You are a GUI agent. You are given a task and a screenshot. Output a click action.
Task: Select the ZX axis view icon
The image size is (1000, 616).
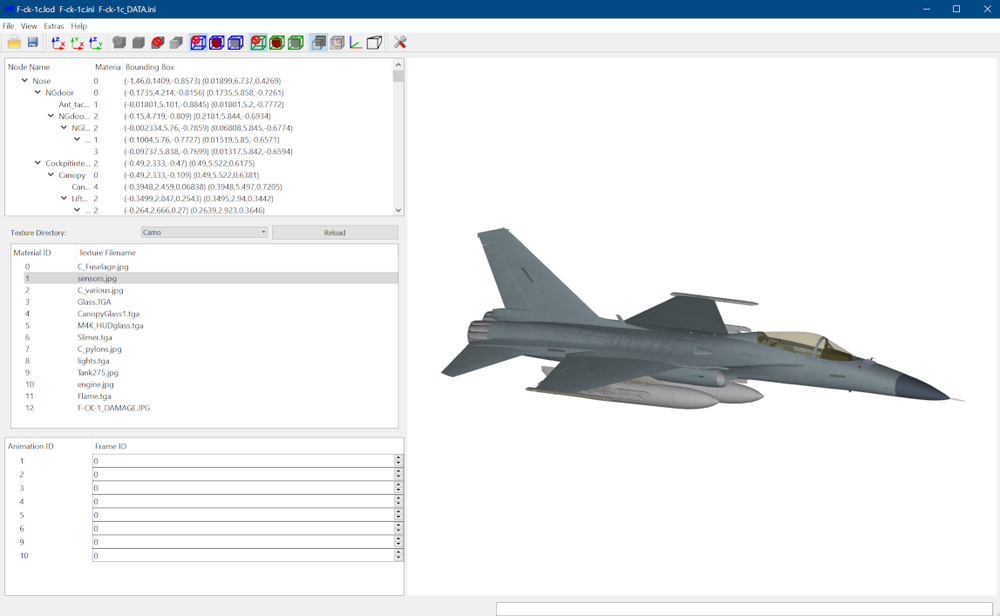pyautogui.click(x=58, y=43)
